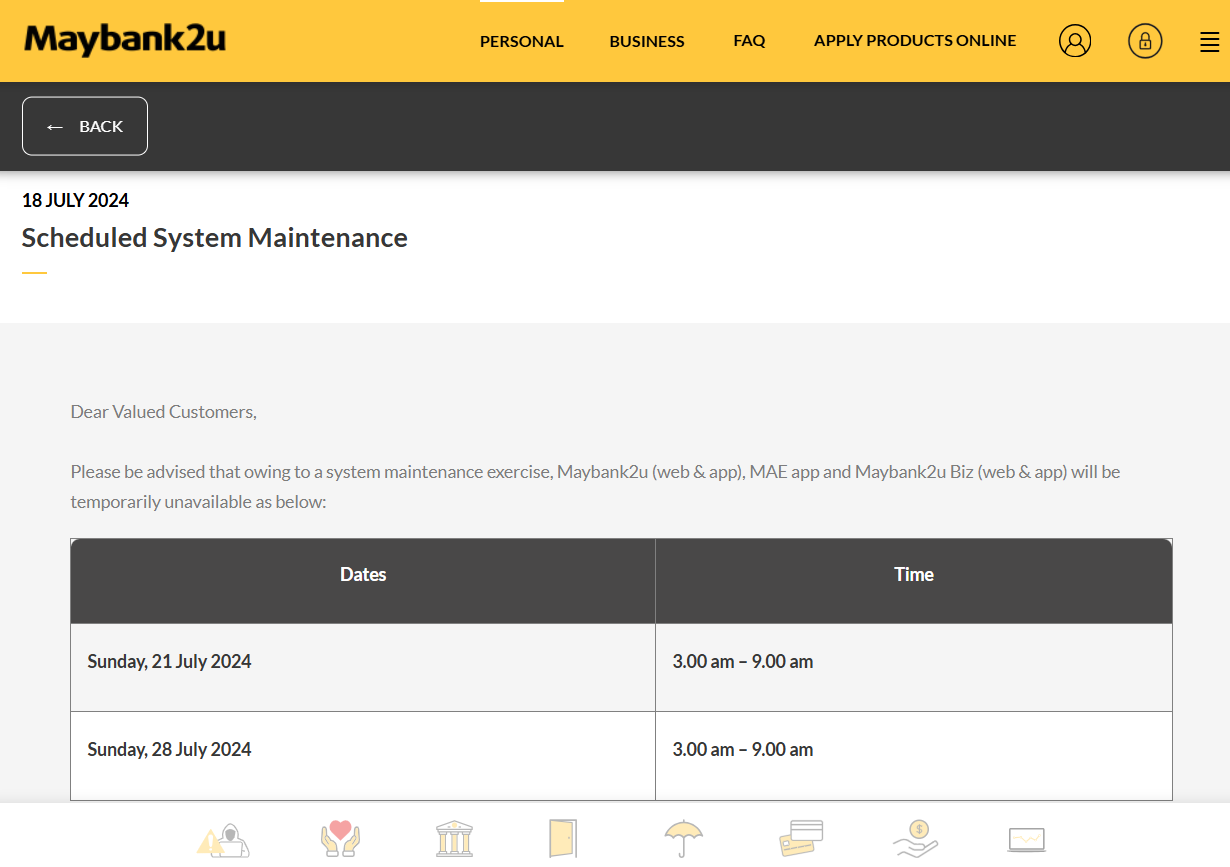This screenshot has height=867, width=1230.
Task: Select the 'Sunday, 21 July 2024' cell
Action: [x=363, y=668]
